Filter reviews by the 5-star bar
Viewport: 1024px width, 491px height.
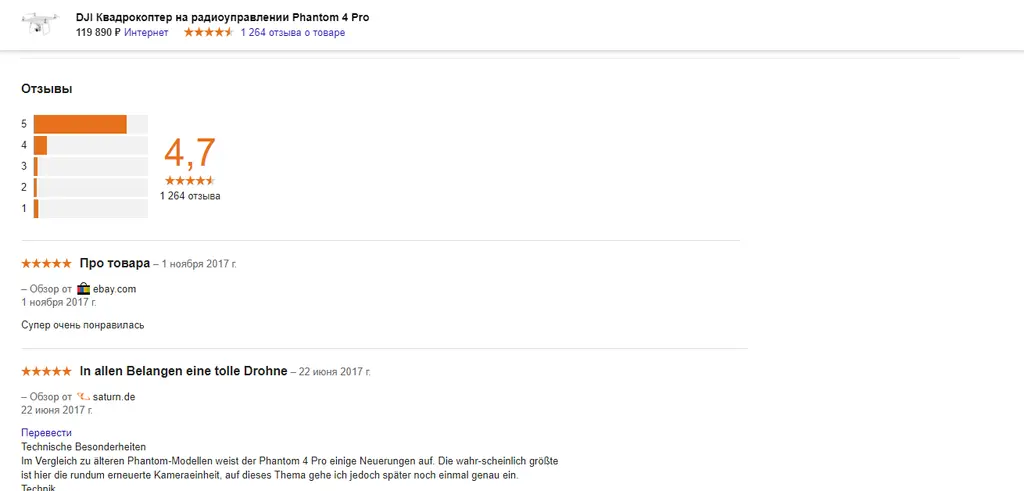click(x=90, y=124)
